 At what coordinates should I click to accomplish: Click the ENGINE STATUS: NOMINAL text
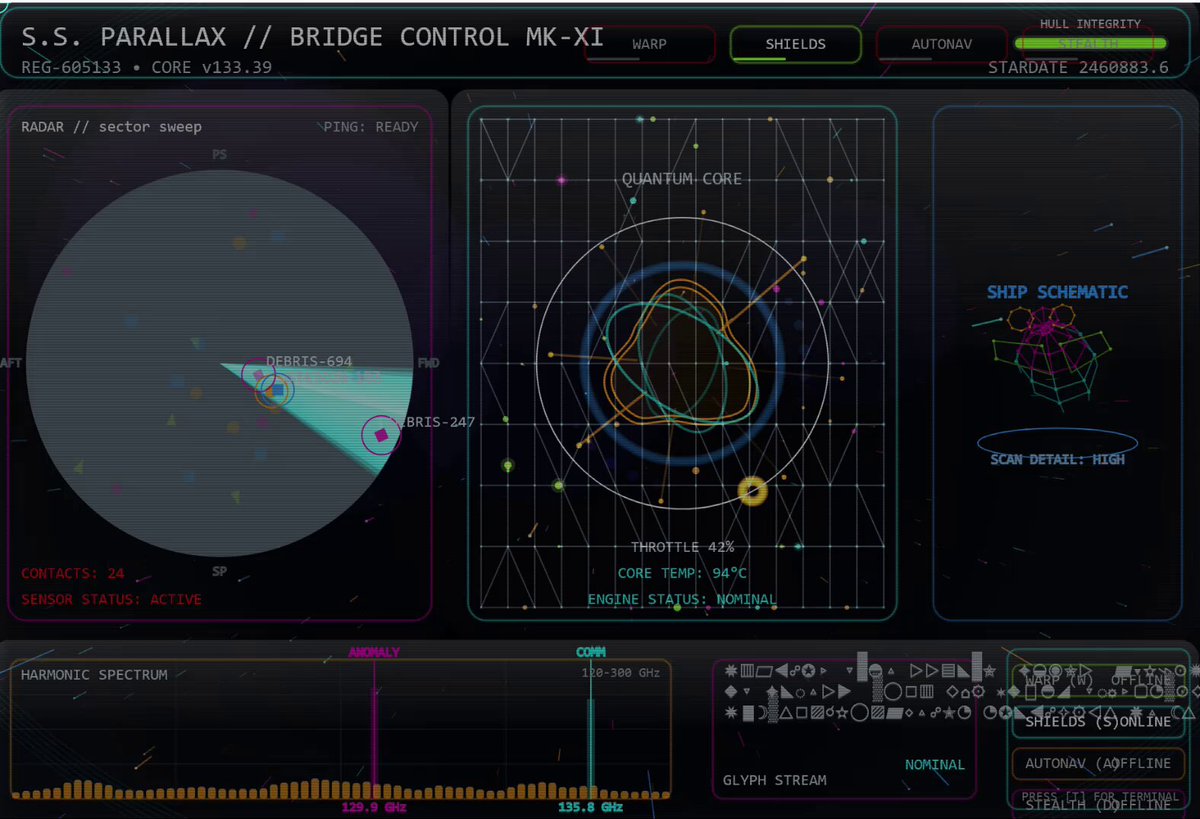tap(682, 599)
